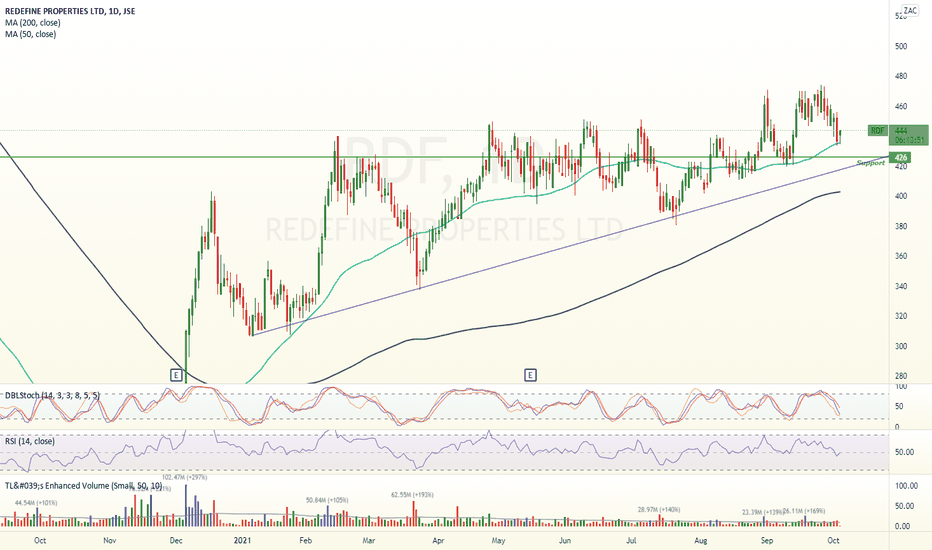Image resolution: width=932 pixels, height=550 pixels.
Task: Click the 280 value on price axis
Action: point(901,376)
